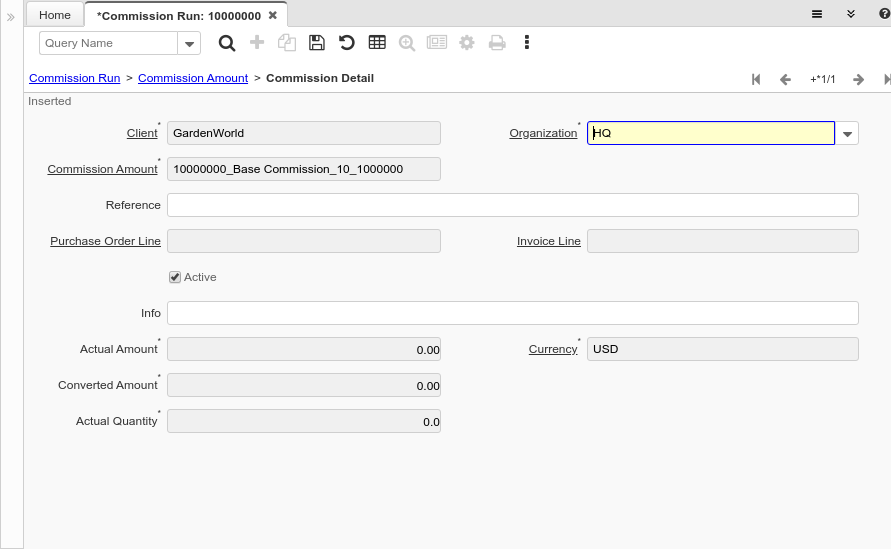Jump to the first record
Image resolution: width=891 pixels, height=549 pixels.
(756, 79)
